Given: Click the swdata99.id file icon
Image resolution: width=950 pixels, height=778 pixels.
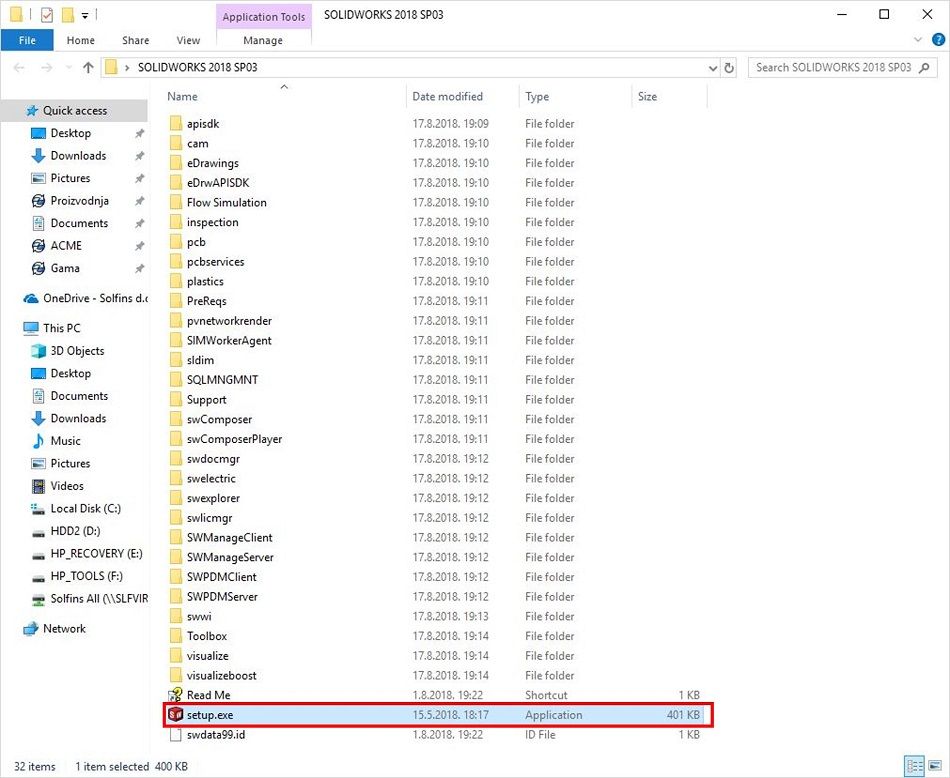Looking at the screenshot, I should click(176, 735).
